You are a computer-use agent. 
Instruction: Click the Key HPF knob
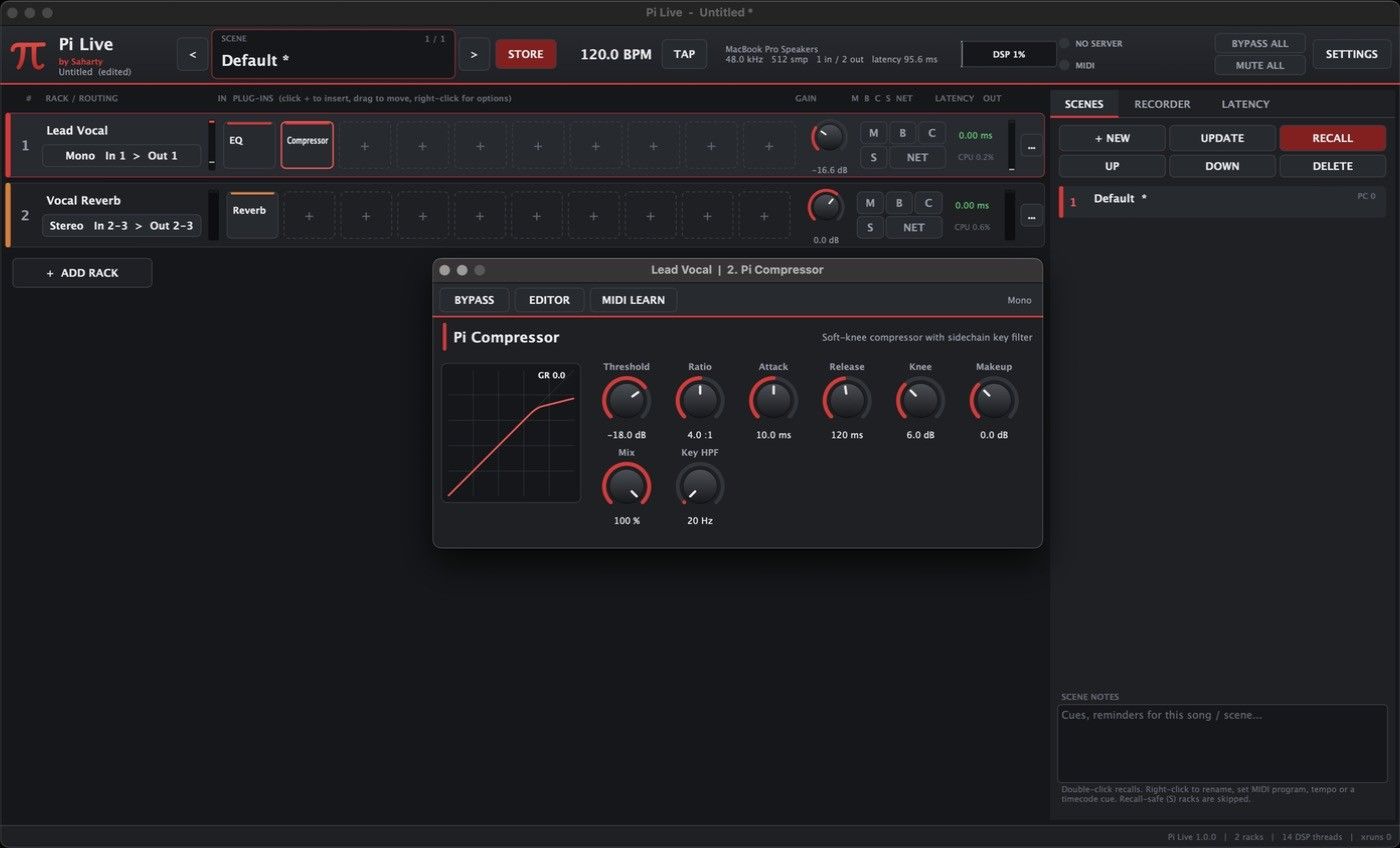point(700,487)
